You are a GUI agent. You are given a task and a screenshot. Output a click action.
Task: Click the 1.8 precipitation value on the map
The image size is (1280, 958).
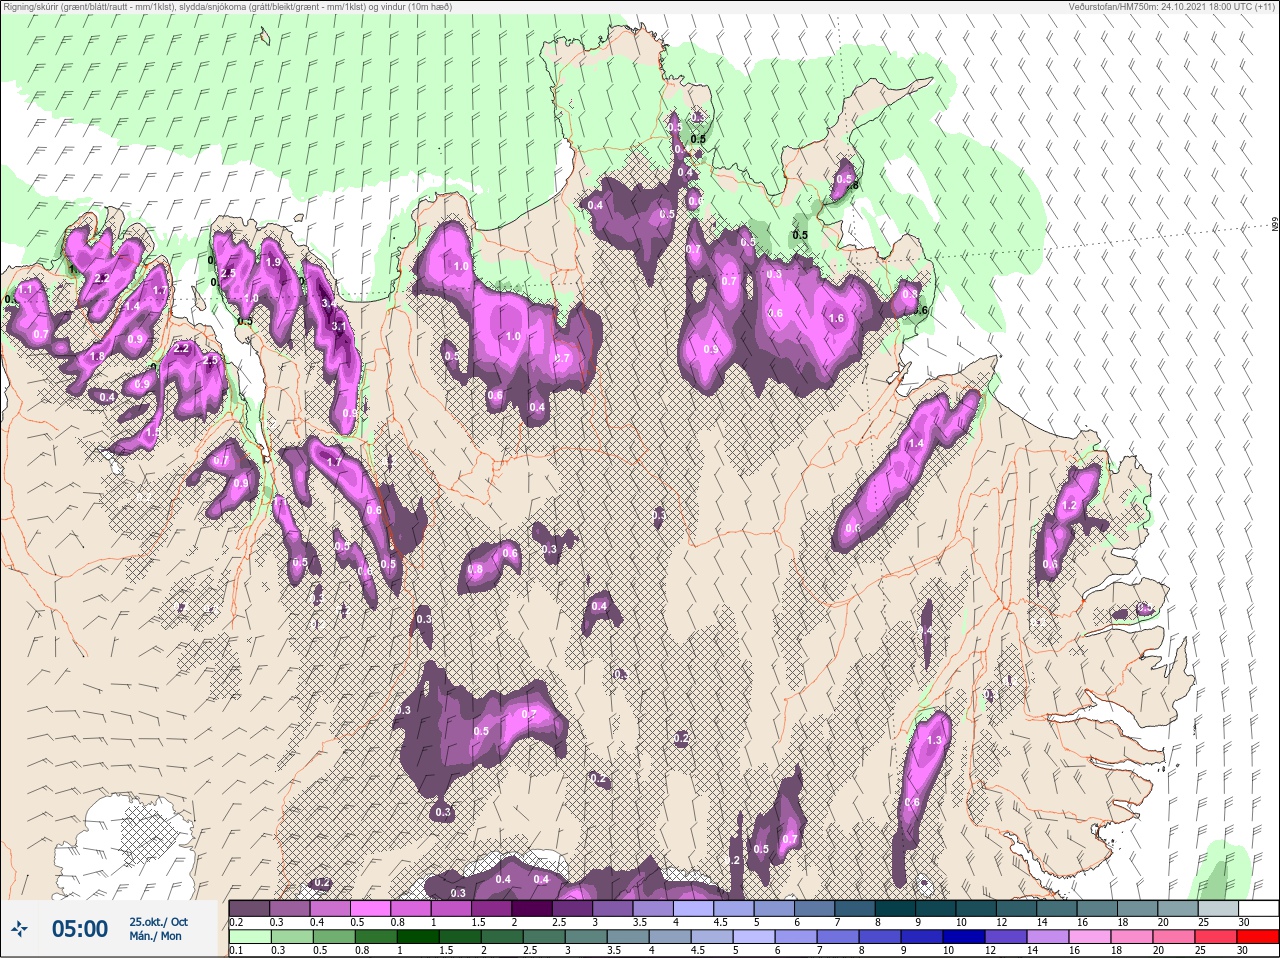[97, 356]
